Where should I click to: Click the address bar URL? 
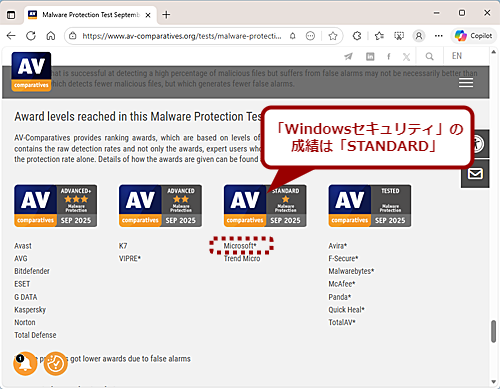click(x=182, y=36)
